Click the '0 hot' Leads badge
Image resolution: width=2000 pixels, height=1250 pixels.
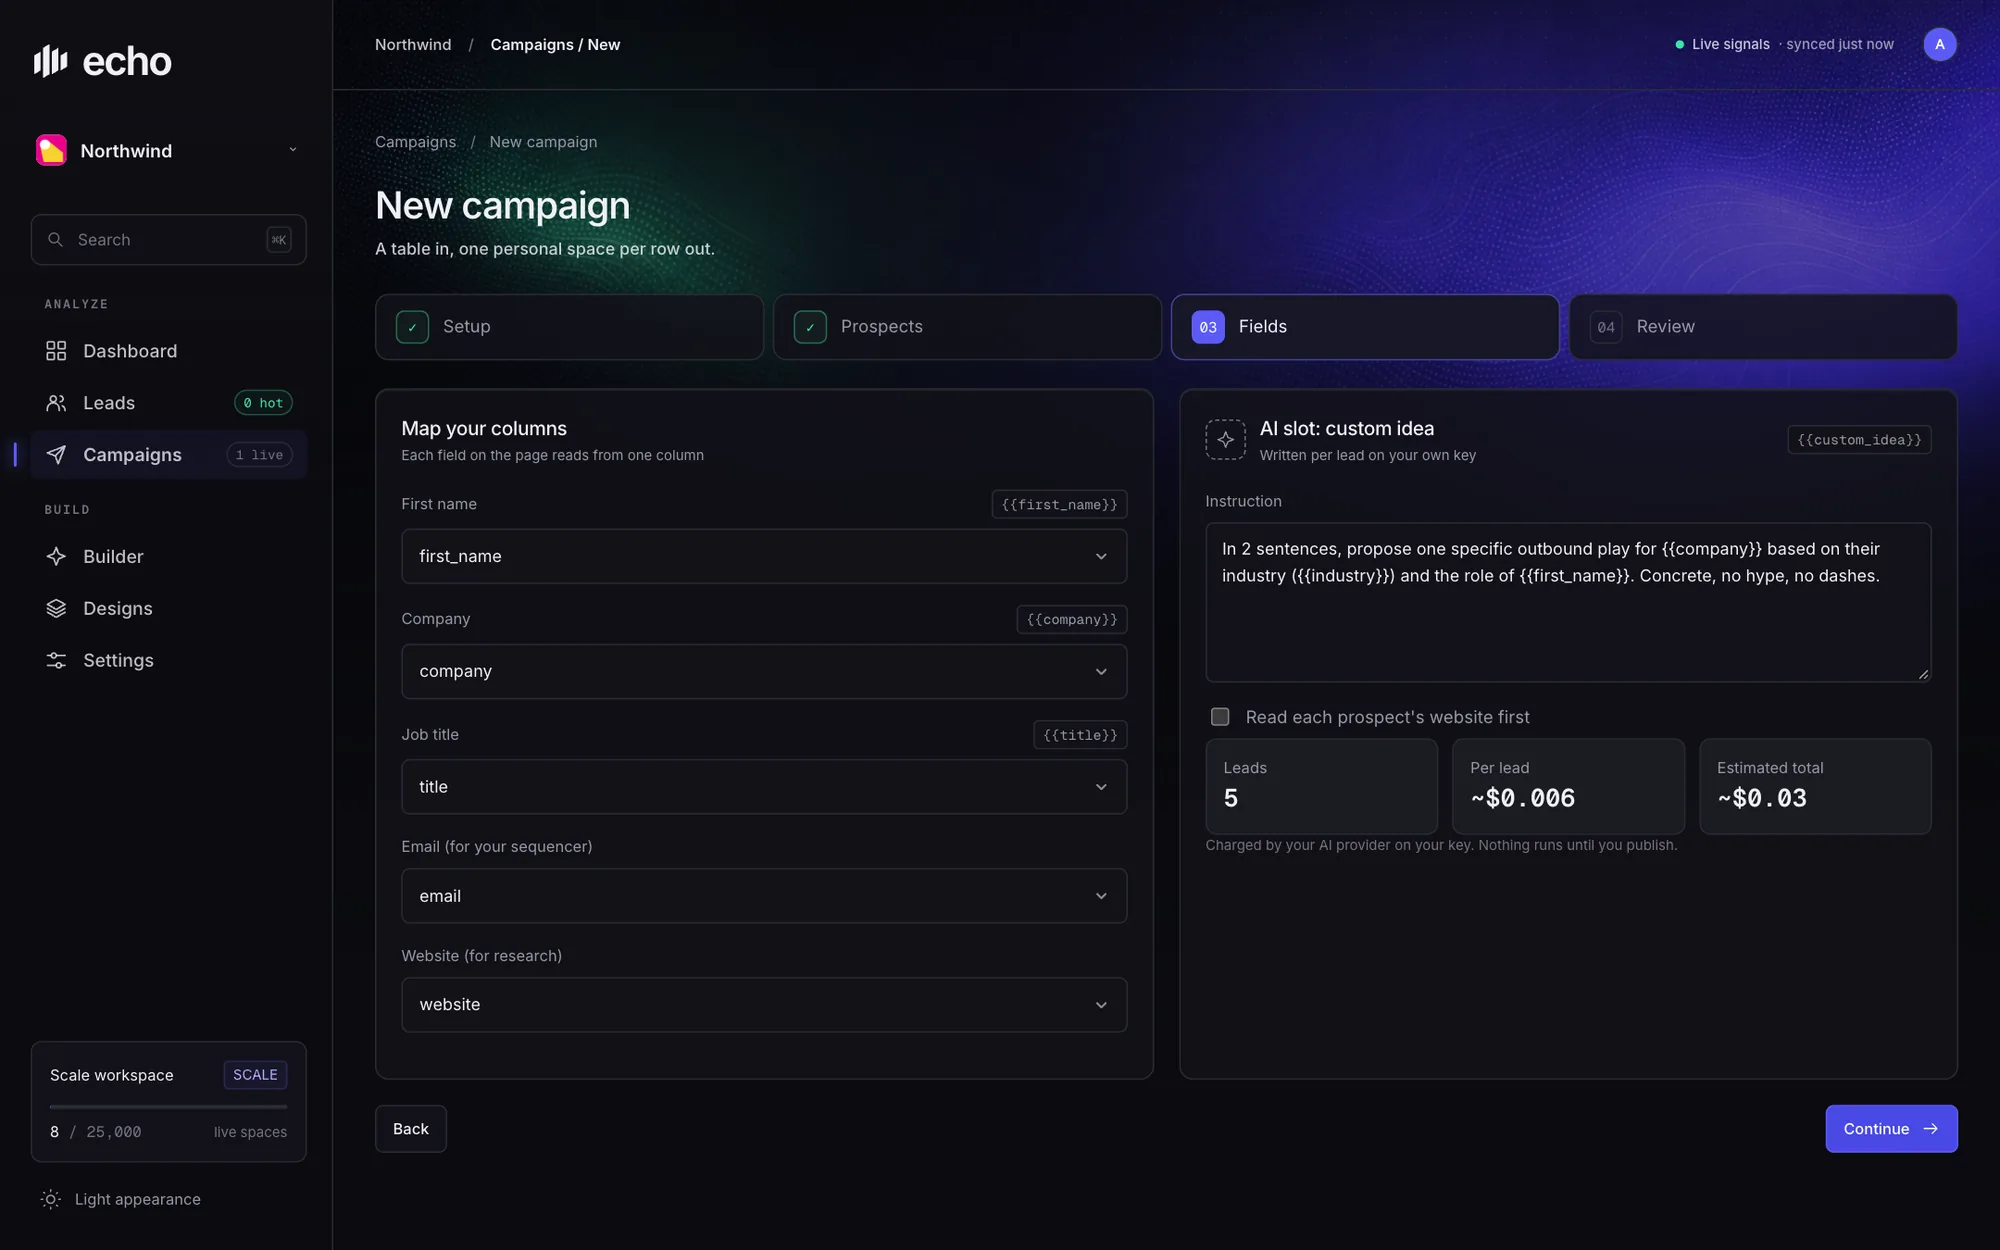click(263, 403)
